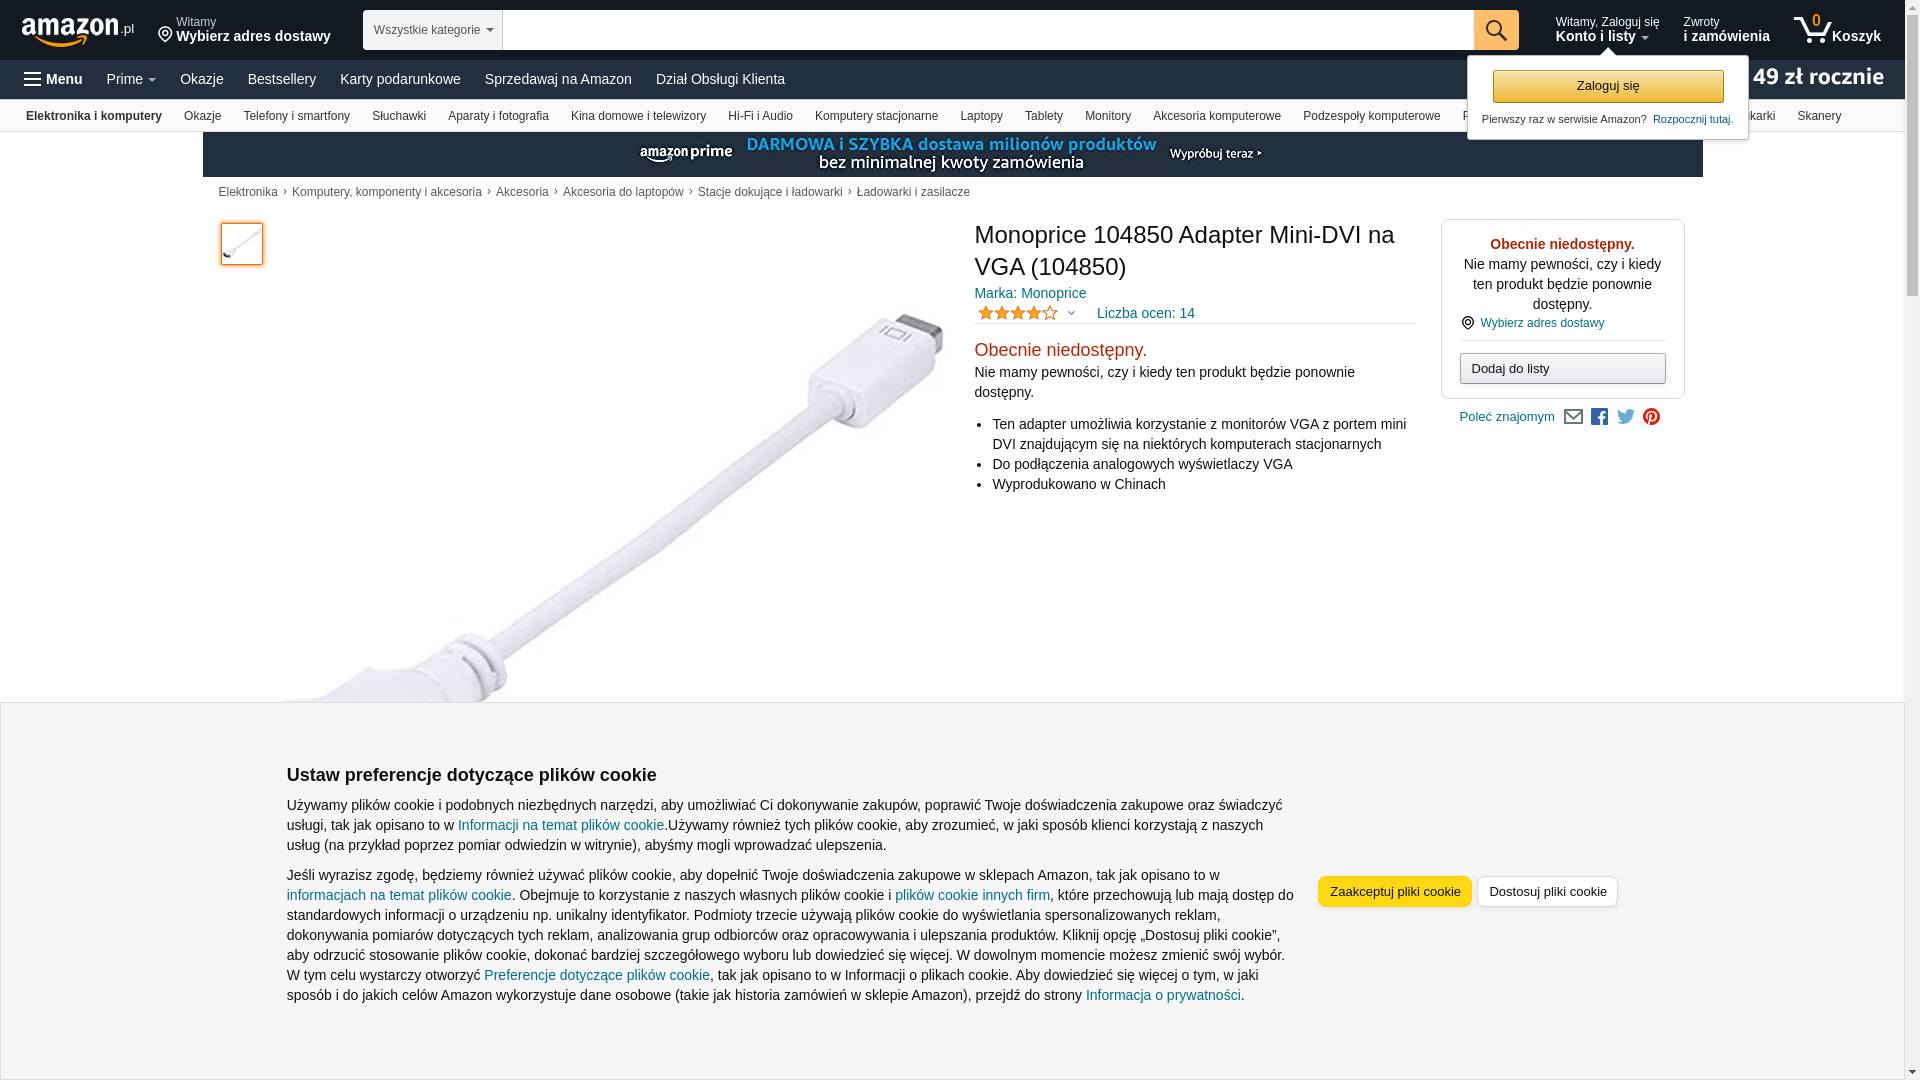Screen dimensions: 1920x1080
Task: Expand Wszystkie kategorie search dropdown
Action: click(x=433, y=30)
